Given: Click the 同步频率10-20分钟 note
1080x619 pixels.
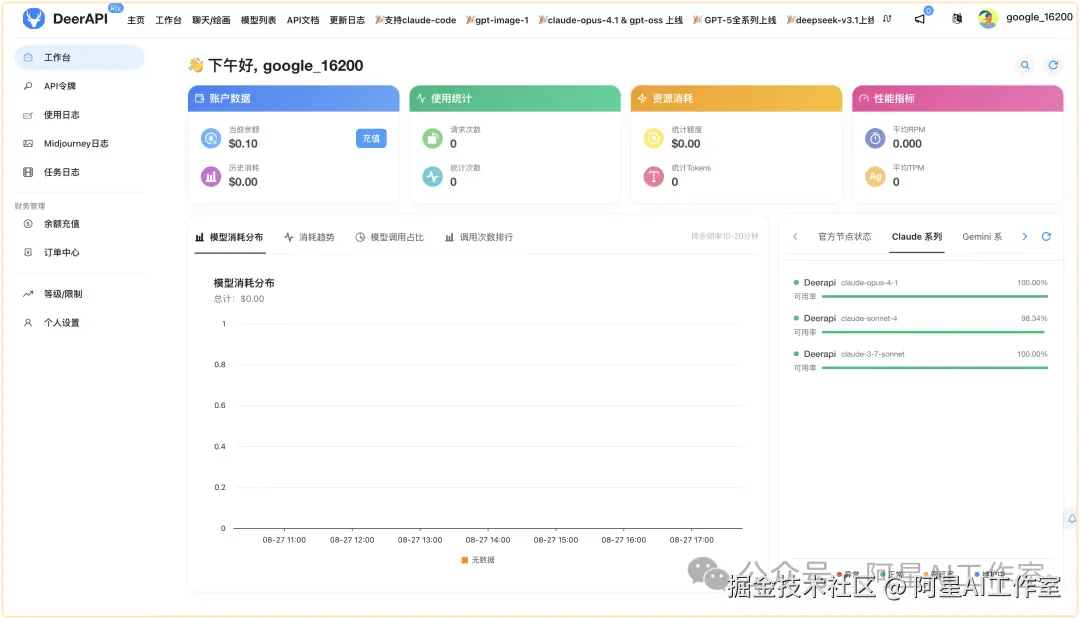Looking at the screenshot, I should click(x=725, y=236).
